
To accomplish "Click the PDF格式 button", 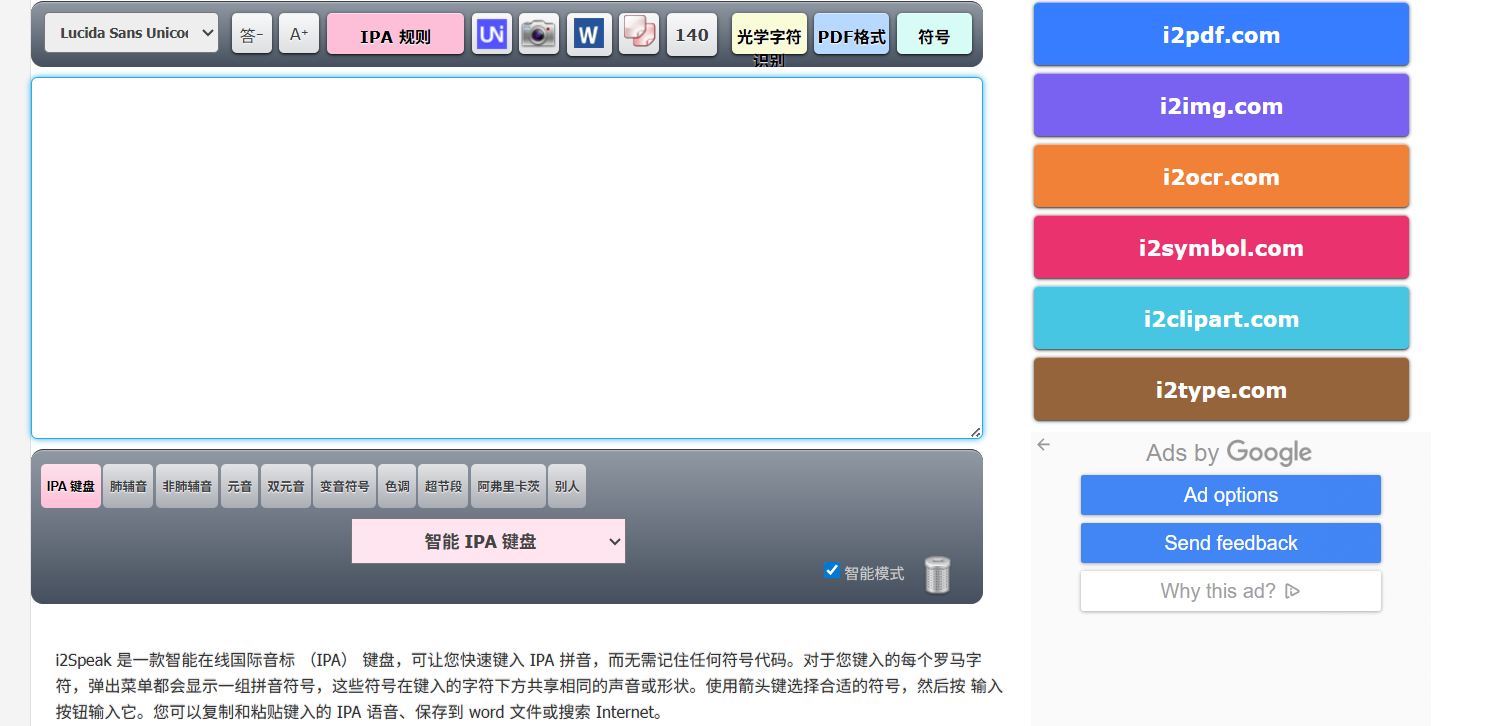I will click(851, 34).
